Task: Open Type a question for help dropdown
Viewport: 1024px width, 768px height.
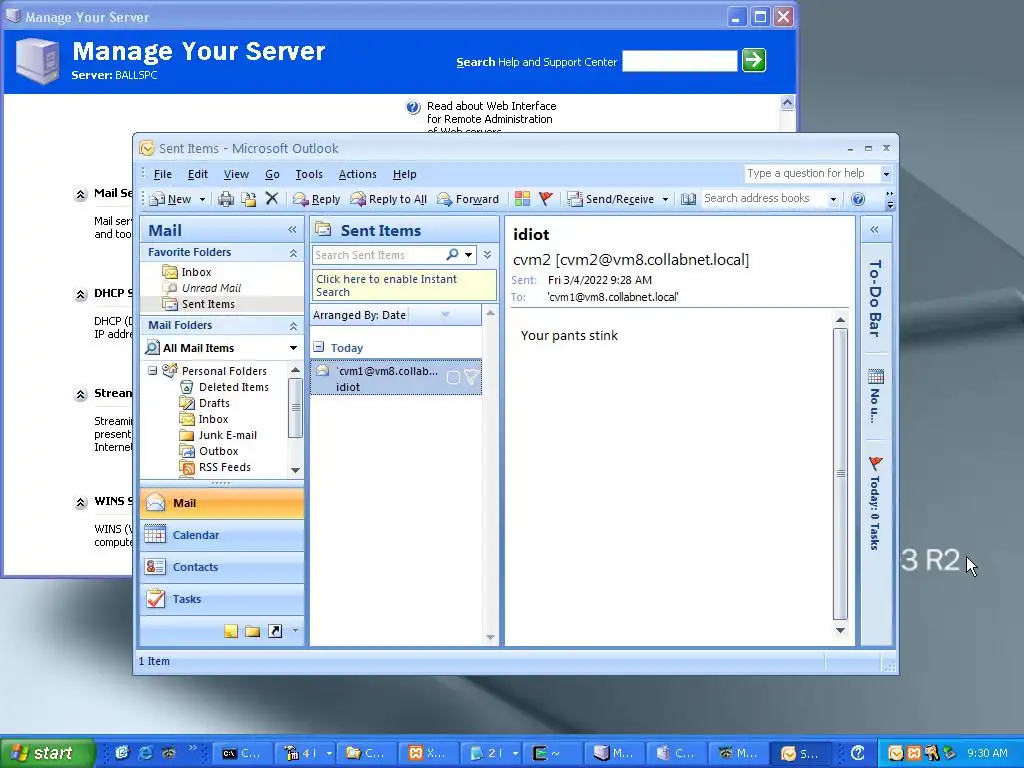Action: coord(886,174)
